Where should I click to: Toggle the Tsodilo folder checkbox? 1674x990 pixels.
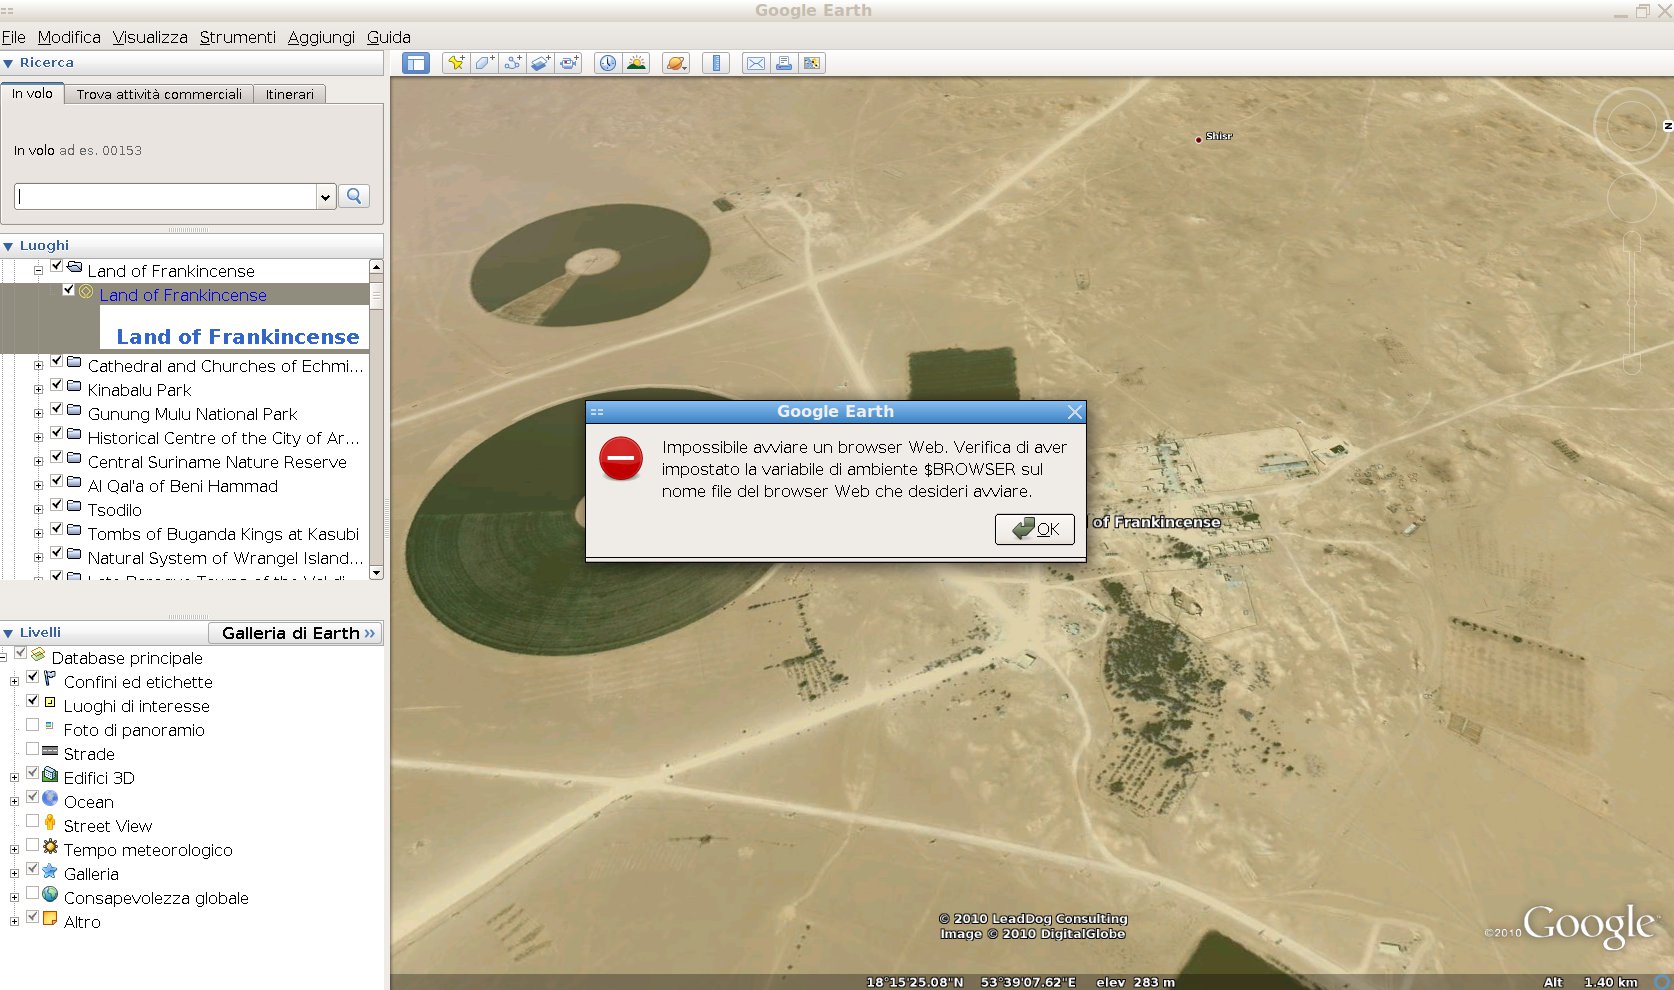coord(57,506)
